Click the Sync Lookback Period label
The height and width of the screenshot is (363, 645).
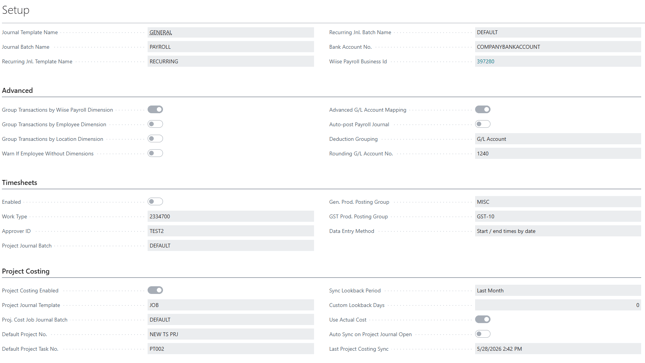click(355, 291)
